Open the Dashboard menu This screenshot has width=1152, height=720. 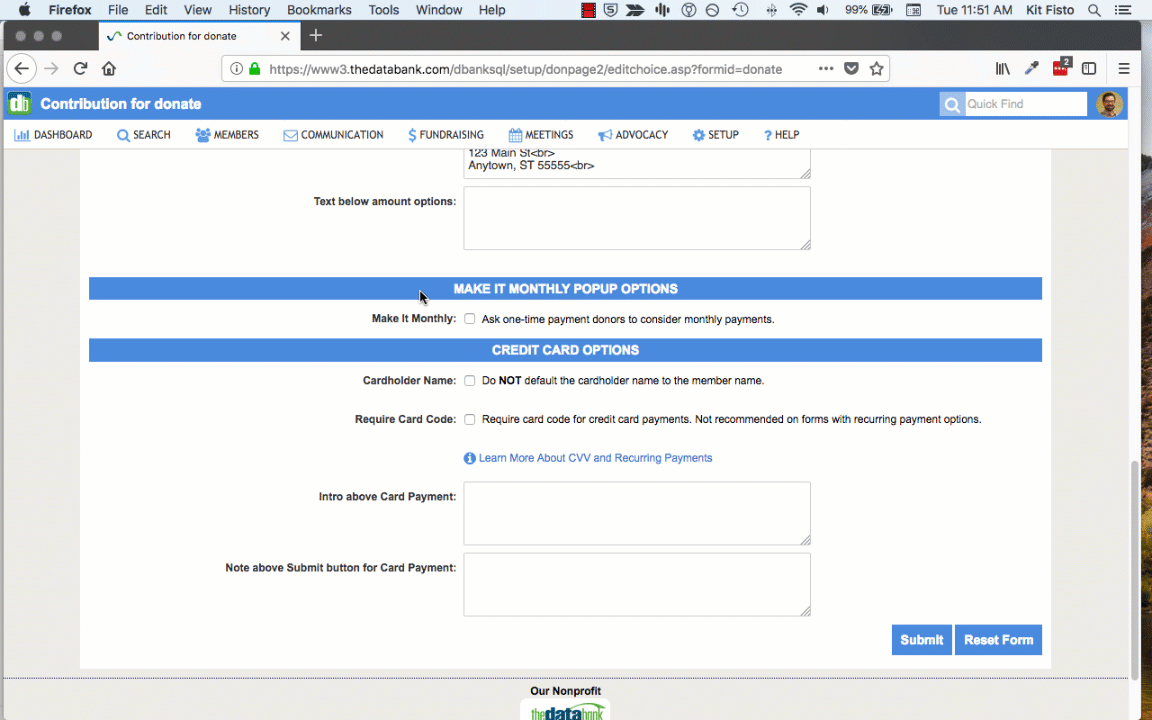click(x=54, y=134)
